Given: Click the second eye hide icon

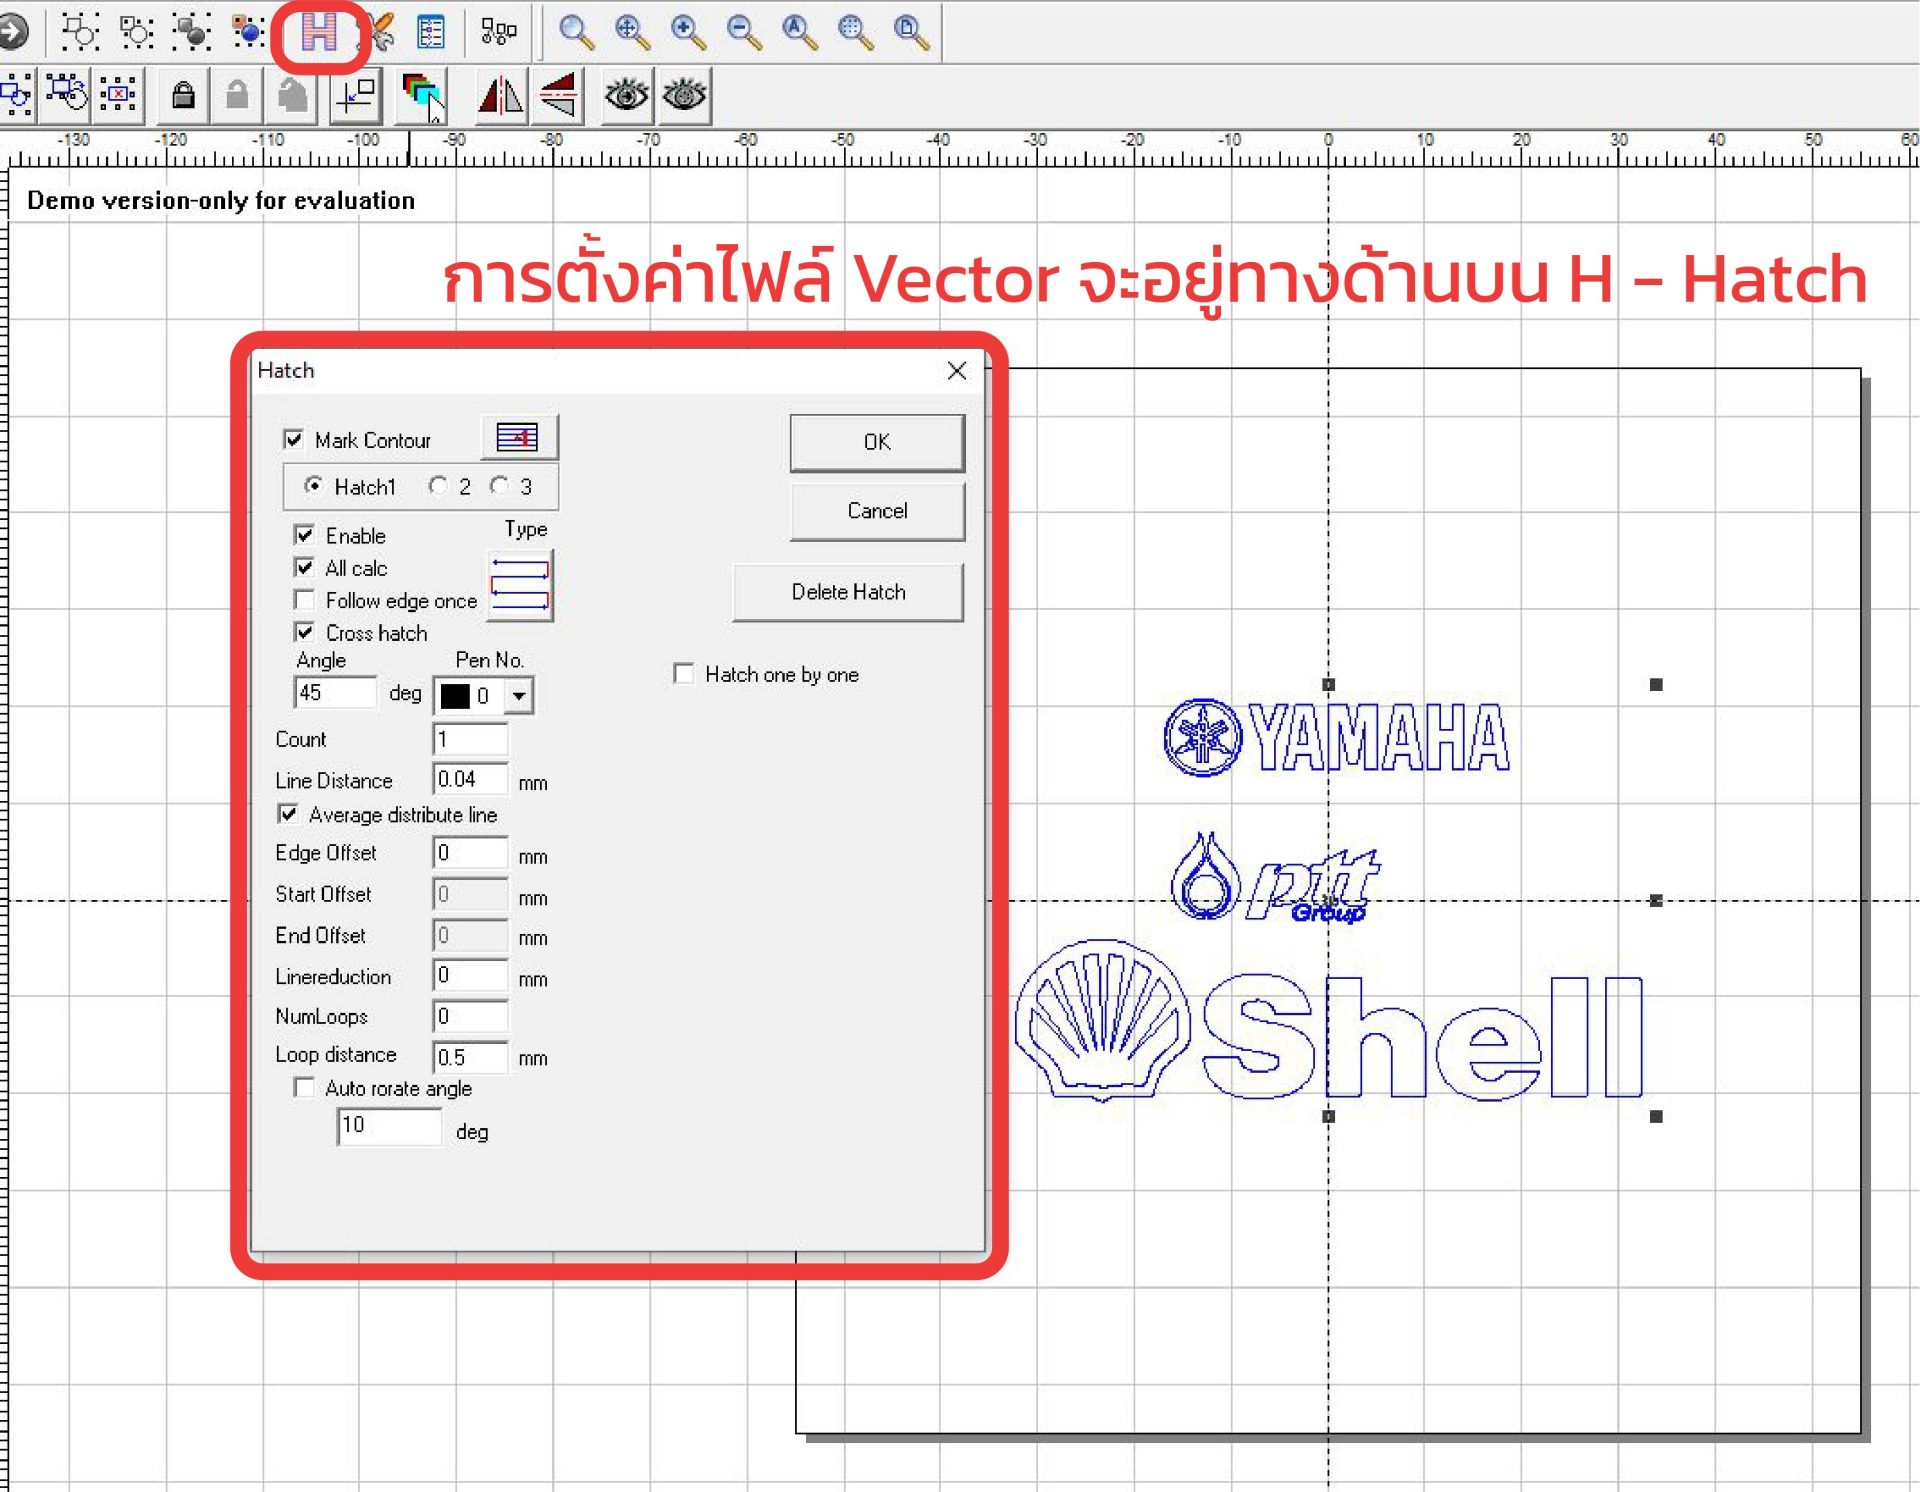Looking at the screenshot, I should coord(684,95).
